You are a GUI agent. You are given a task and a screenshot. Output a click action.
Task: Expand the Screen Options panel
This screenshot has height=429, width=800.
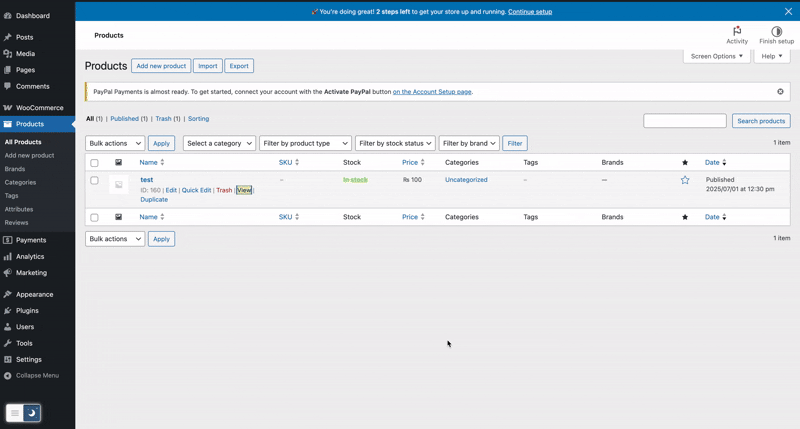click(x=717, y=57)
